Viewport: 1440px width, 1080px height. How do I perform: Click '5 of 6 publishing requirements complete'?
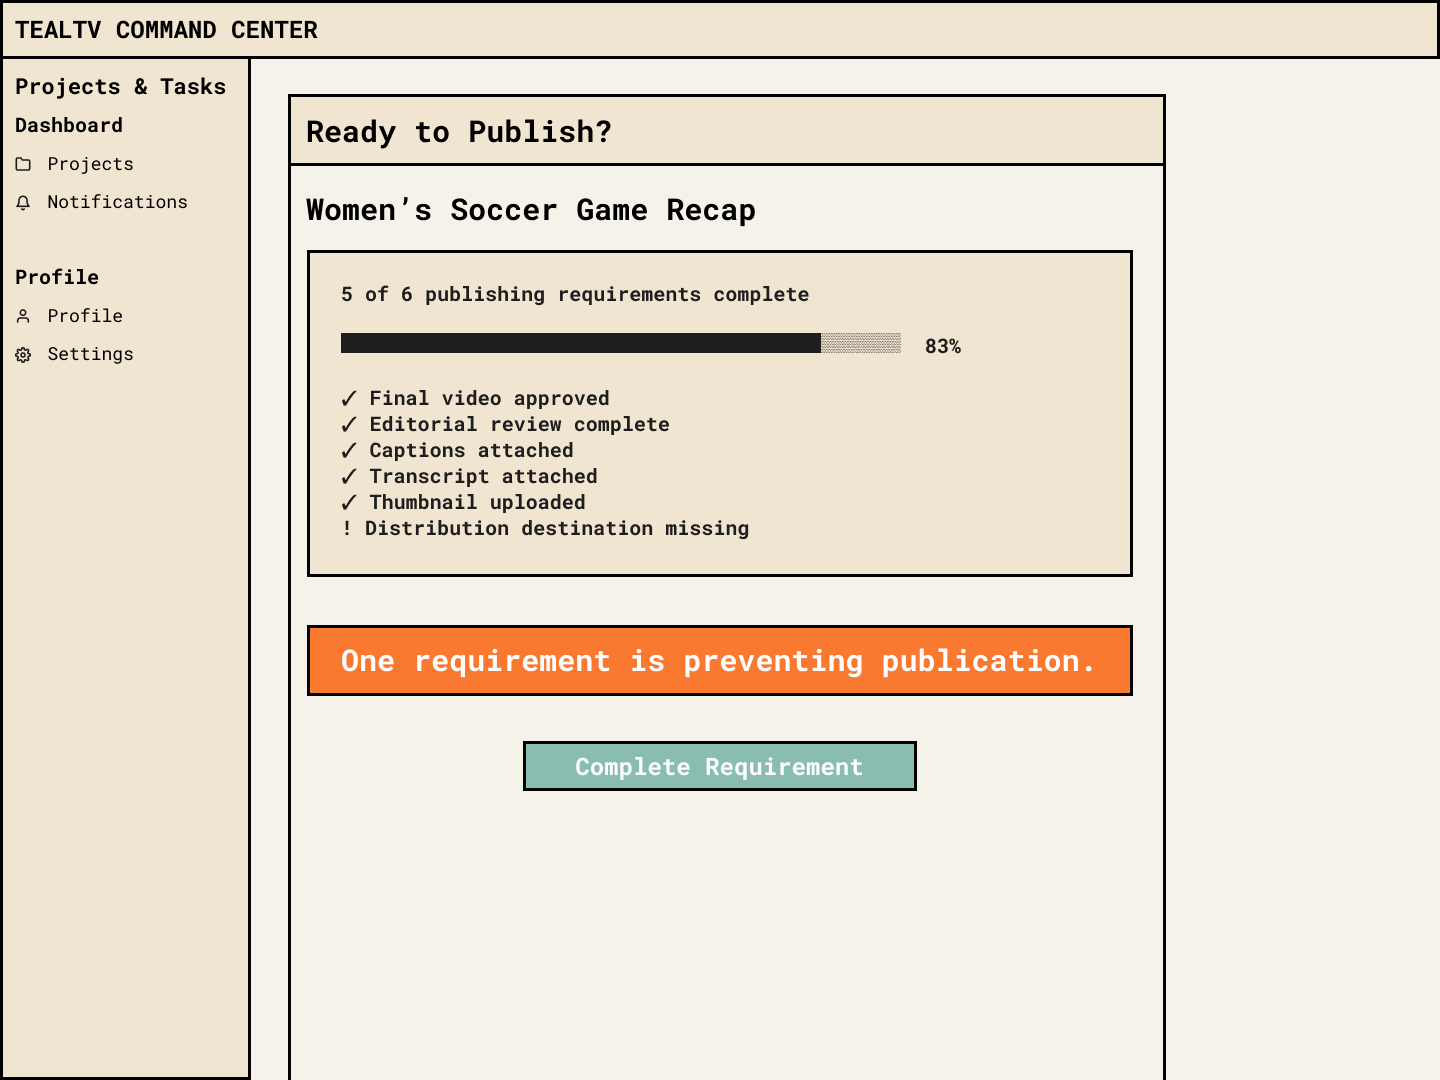[x=575, y=294]
